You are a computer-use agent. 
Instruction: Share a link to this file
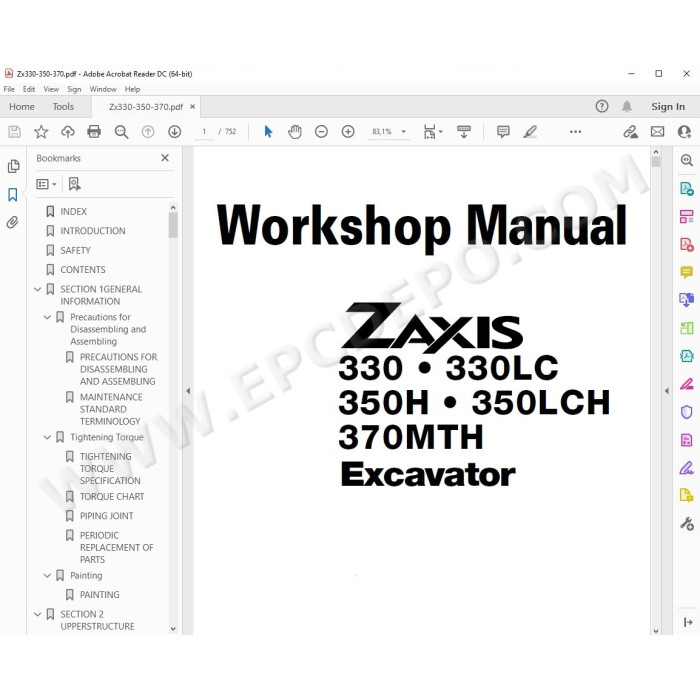[x=630, y=132]
